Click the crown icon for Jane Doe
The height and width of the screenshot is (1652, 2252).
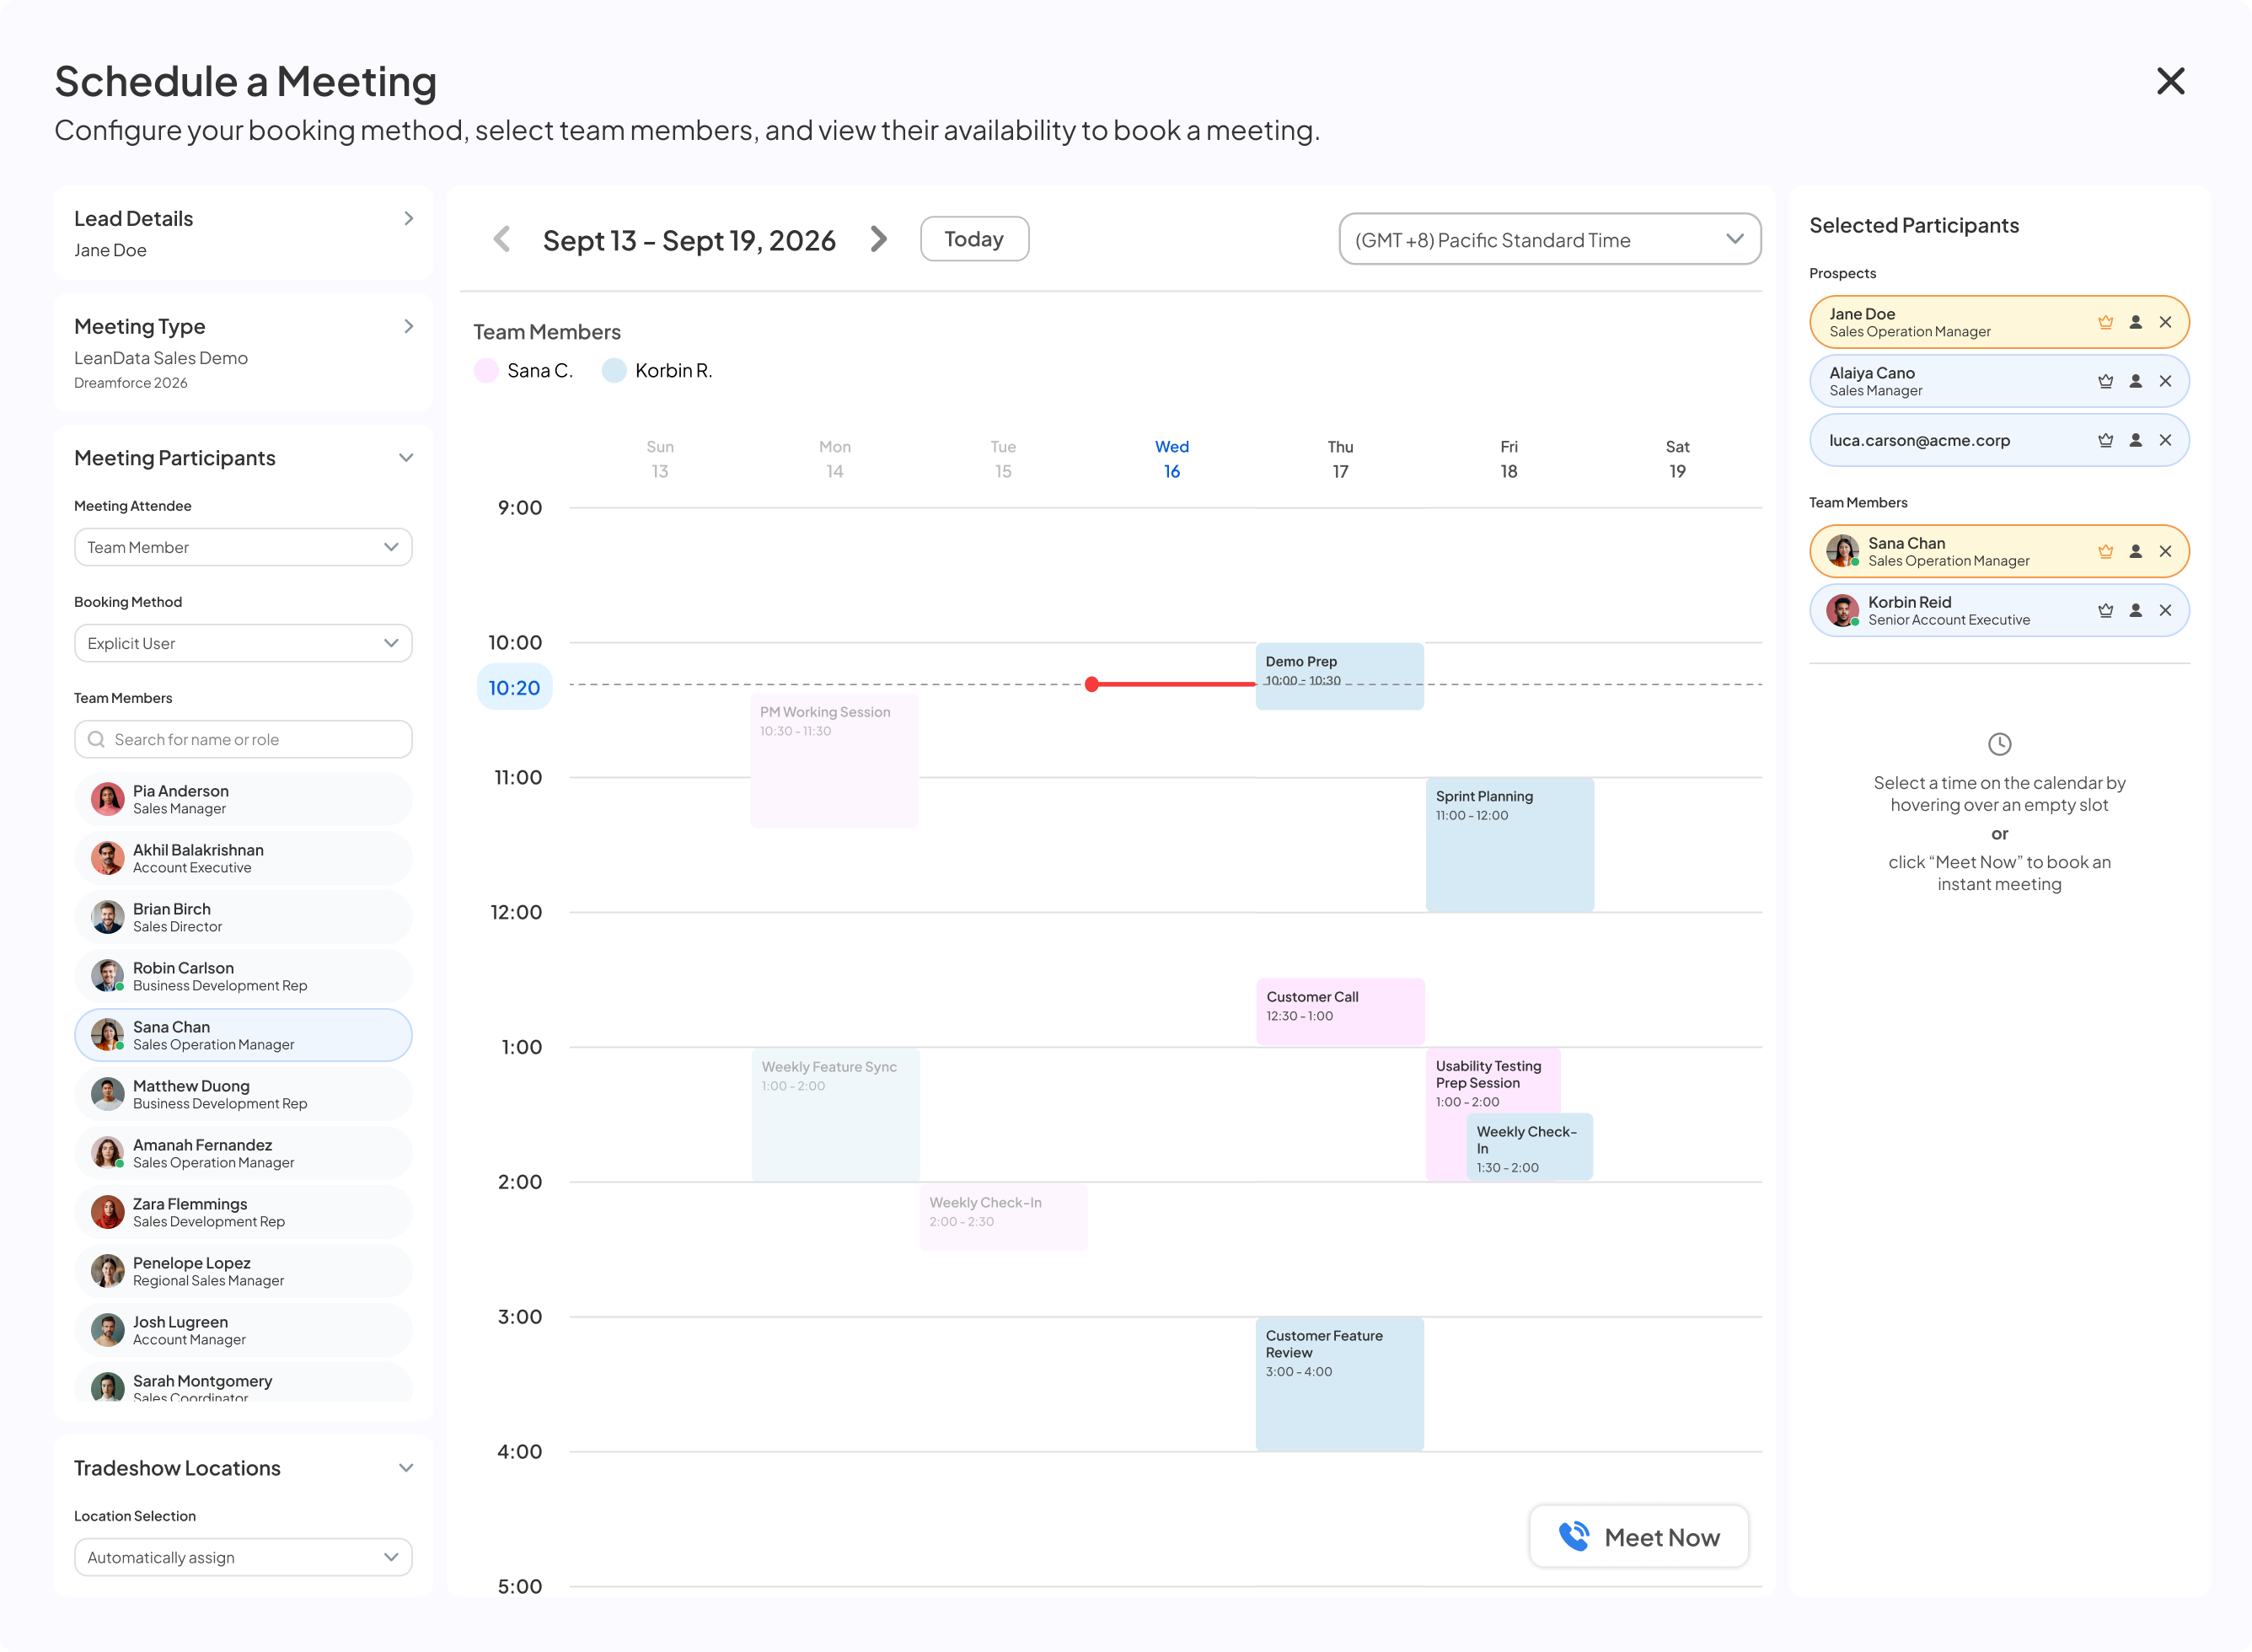coord(2105,322)
